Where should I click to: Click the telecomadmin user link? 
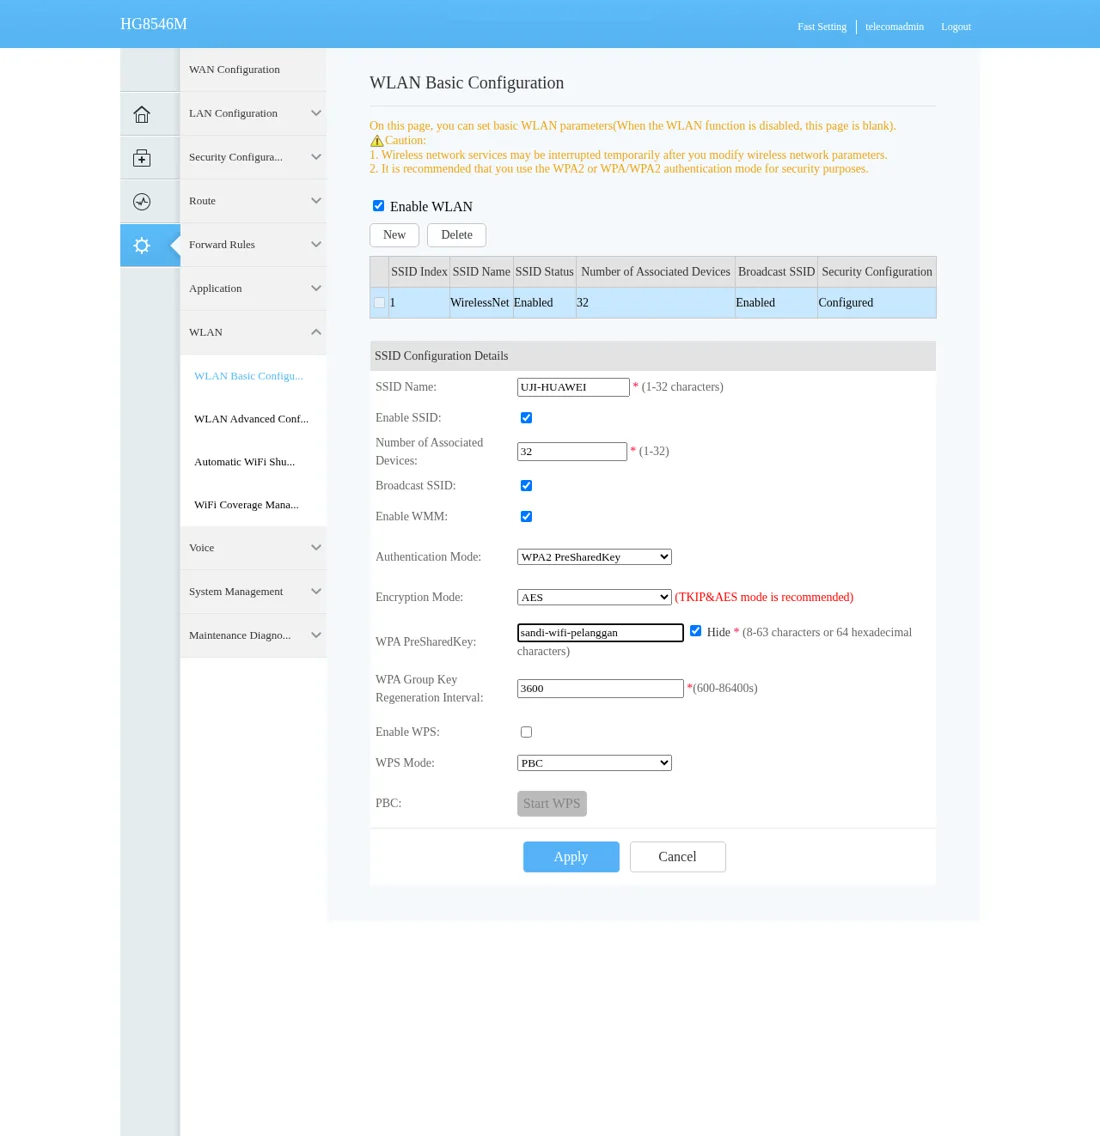coord(894,27)
